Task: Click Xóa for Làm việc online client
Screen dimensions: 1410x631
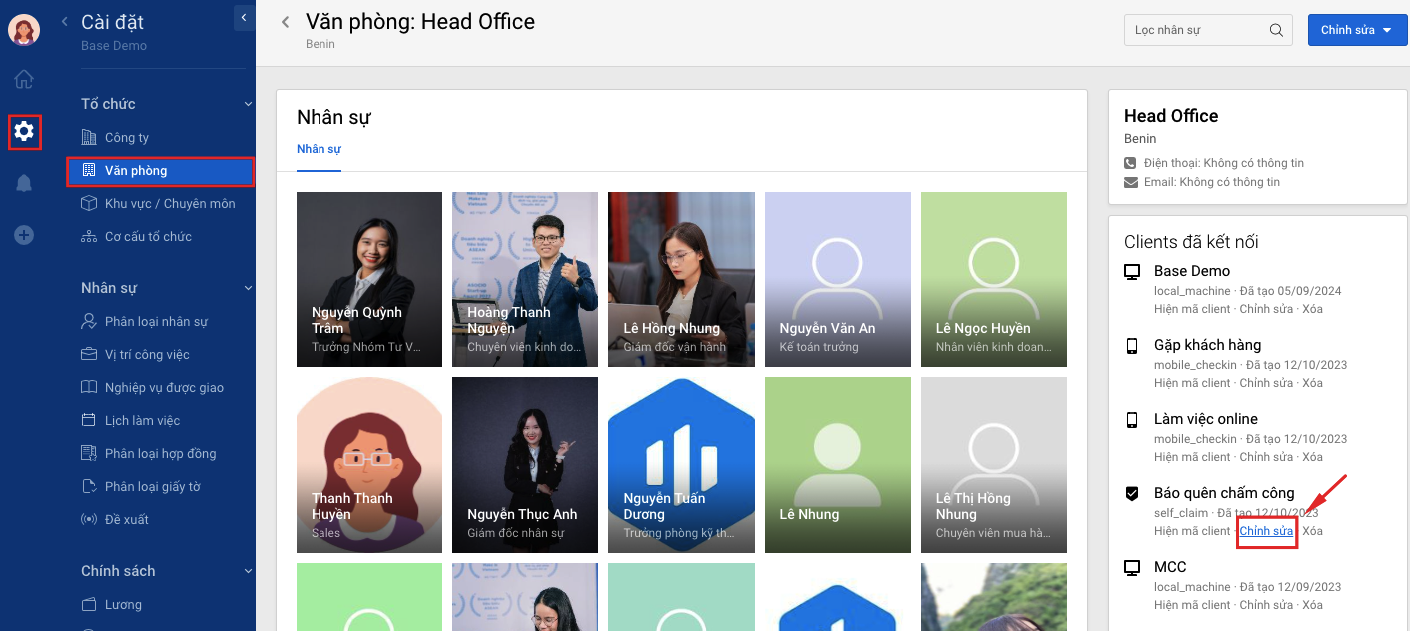Action: coord(1312,457)
